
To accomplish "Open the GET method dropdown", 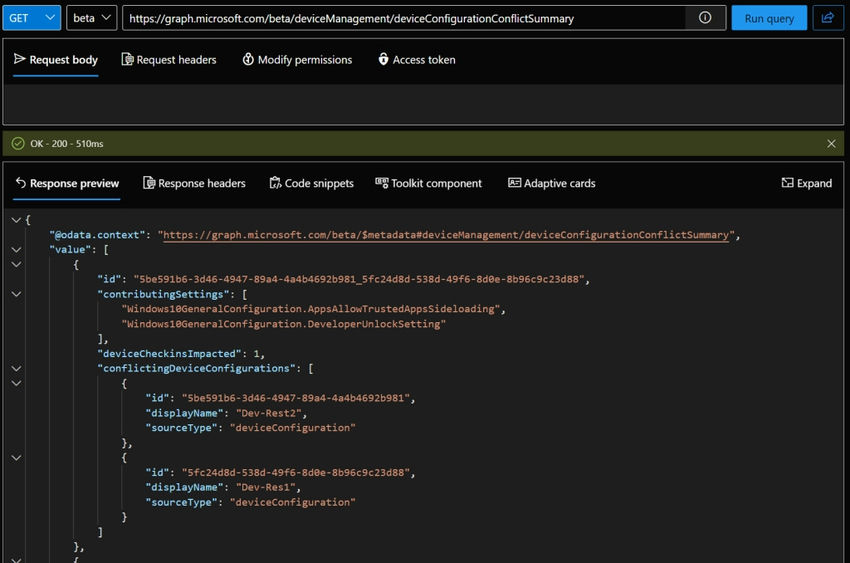I will (x=31, y=18).
